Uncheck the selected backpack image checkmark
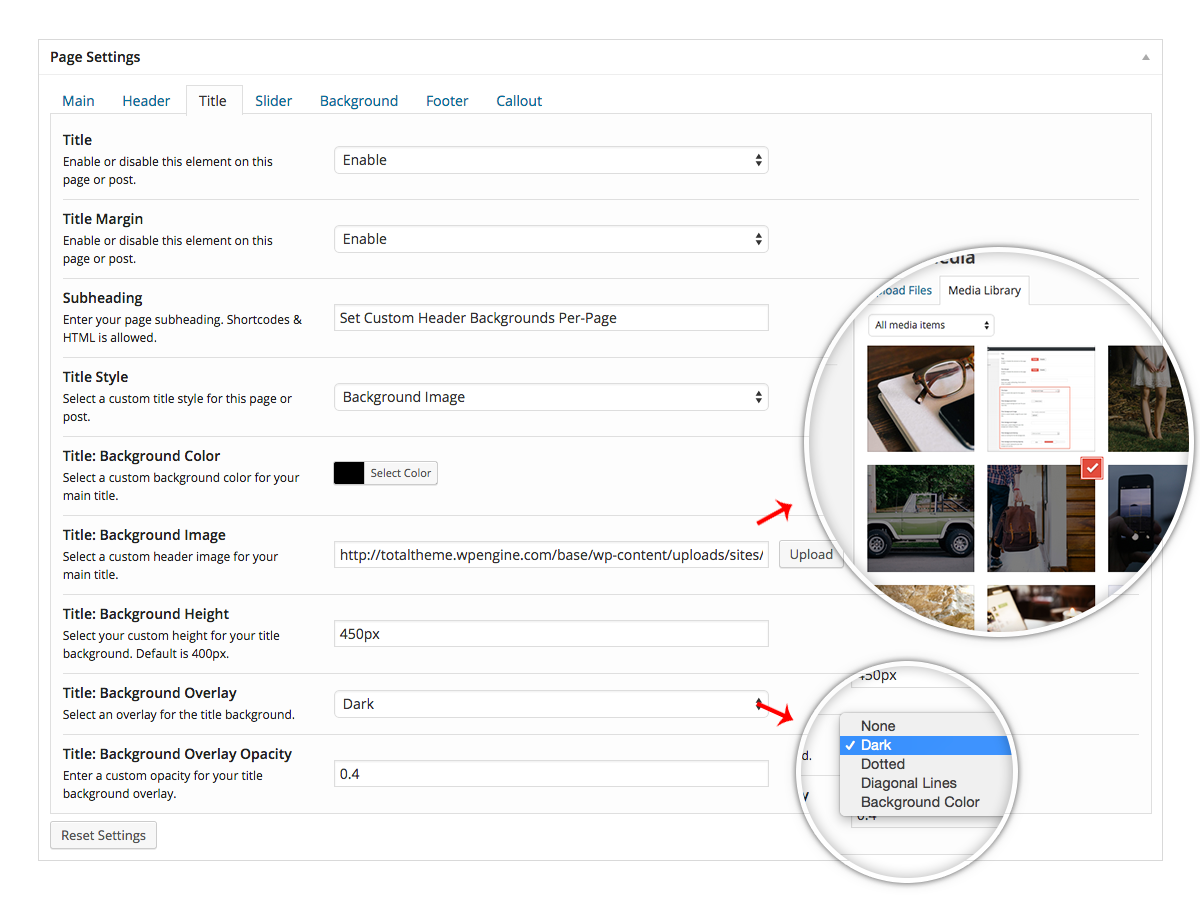Screen dimensions: 1200x900 [x=1091, y=468]
